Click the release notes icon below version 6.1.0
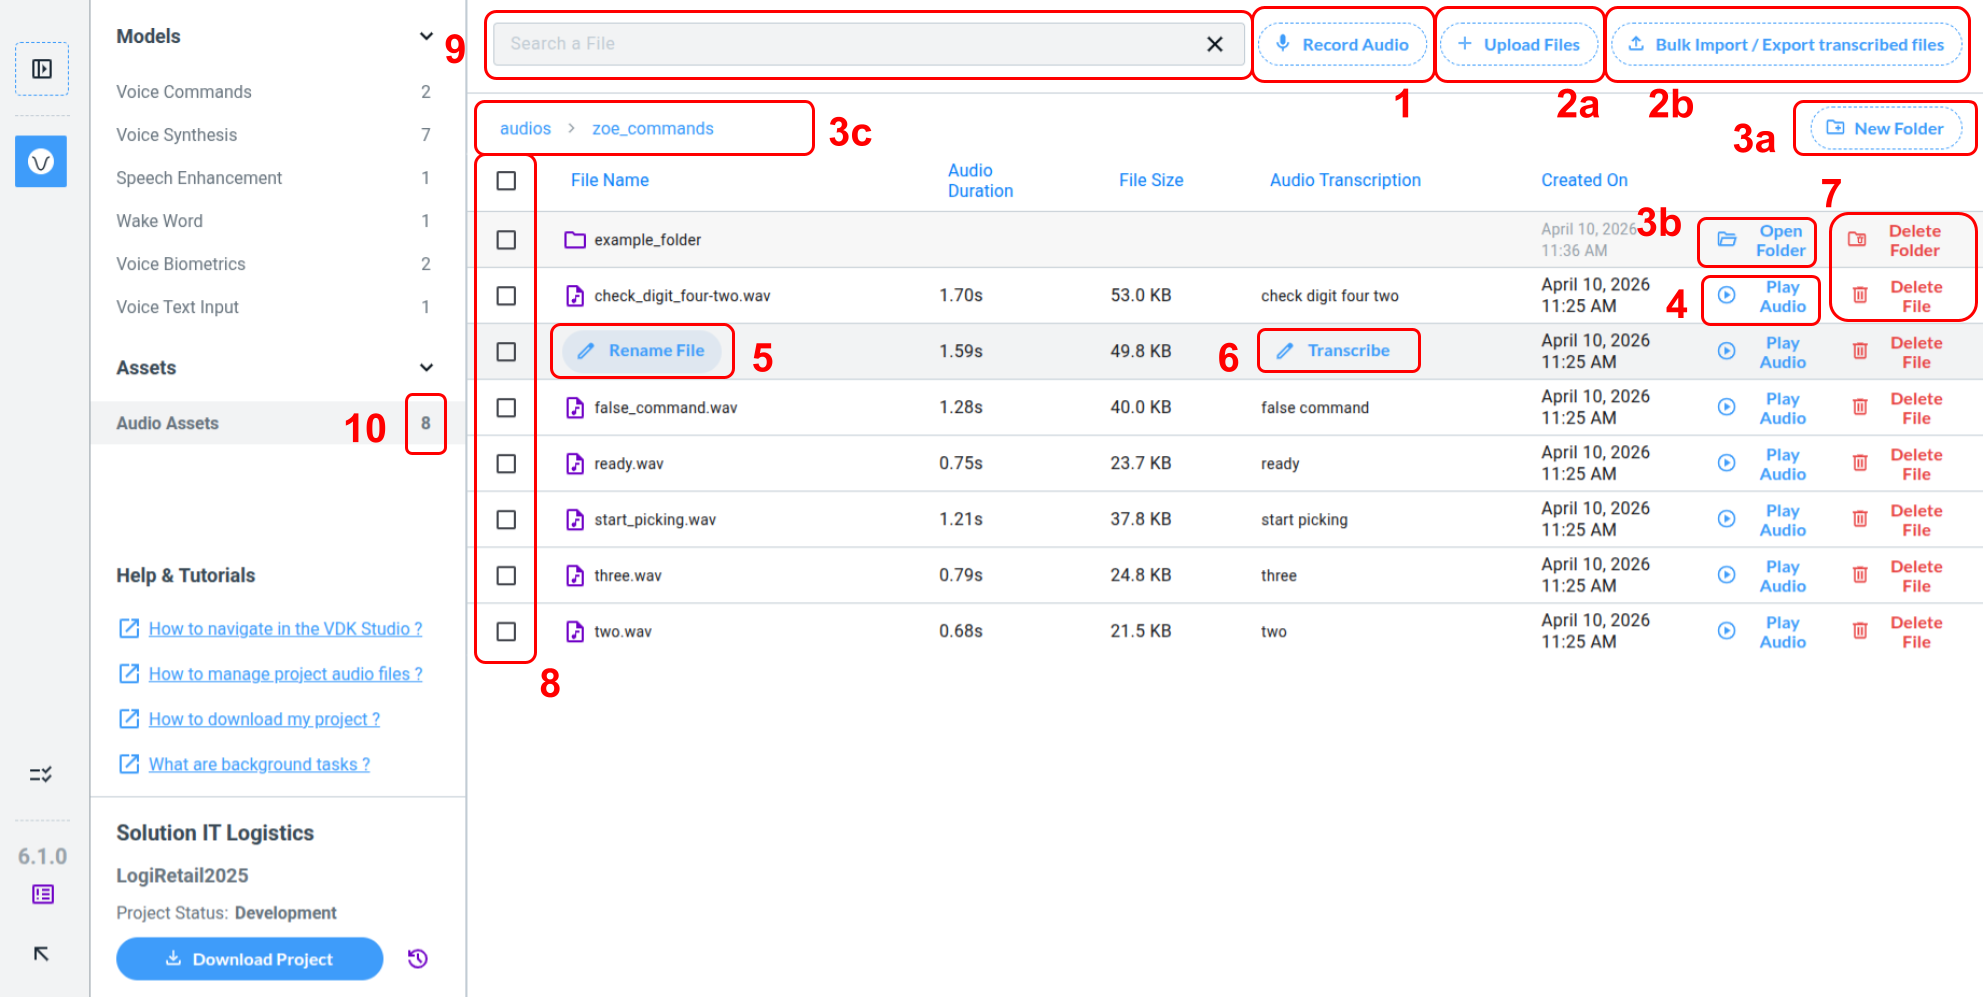The image size is (1983, 997). (x=42, y=894)
